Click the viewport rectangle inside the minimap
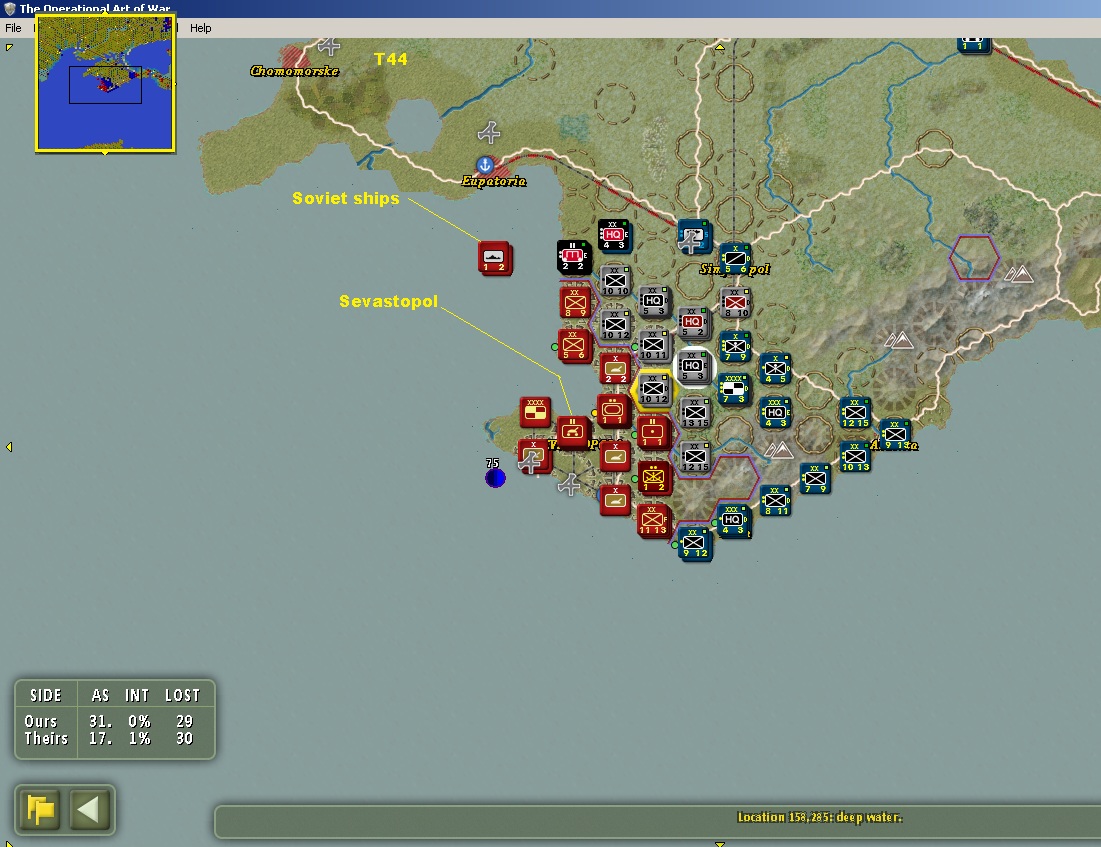The height and width of the screenshot is (847, 1101). (x=105, y=85)
